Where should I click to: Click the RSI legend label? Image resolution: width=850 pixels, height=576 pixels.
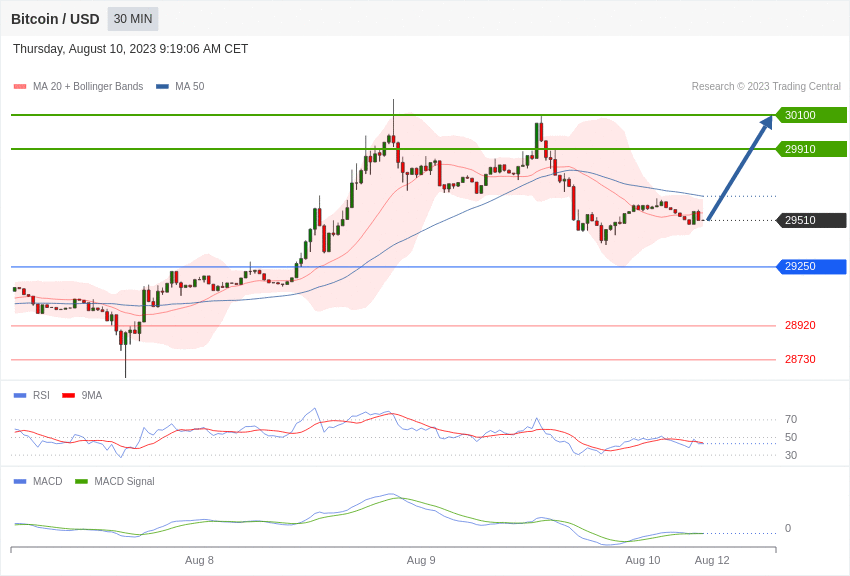[41, 396]
